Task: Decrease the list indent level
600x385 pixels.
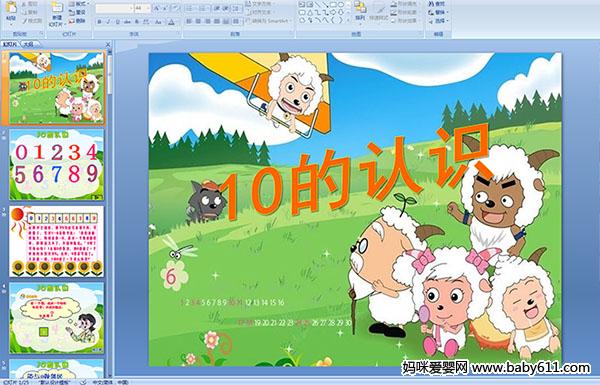Action: 216,8
